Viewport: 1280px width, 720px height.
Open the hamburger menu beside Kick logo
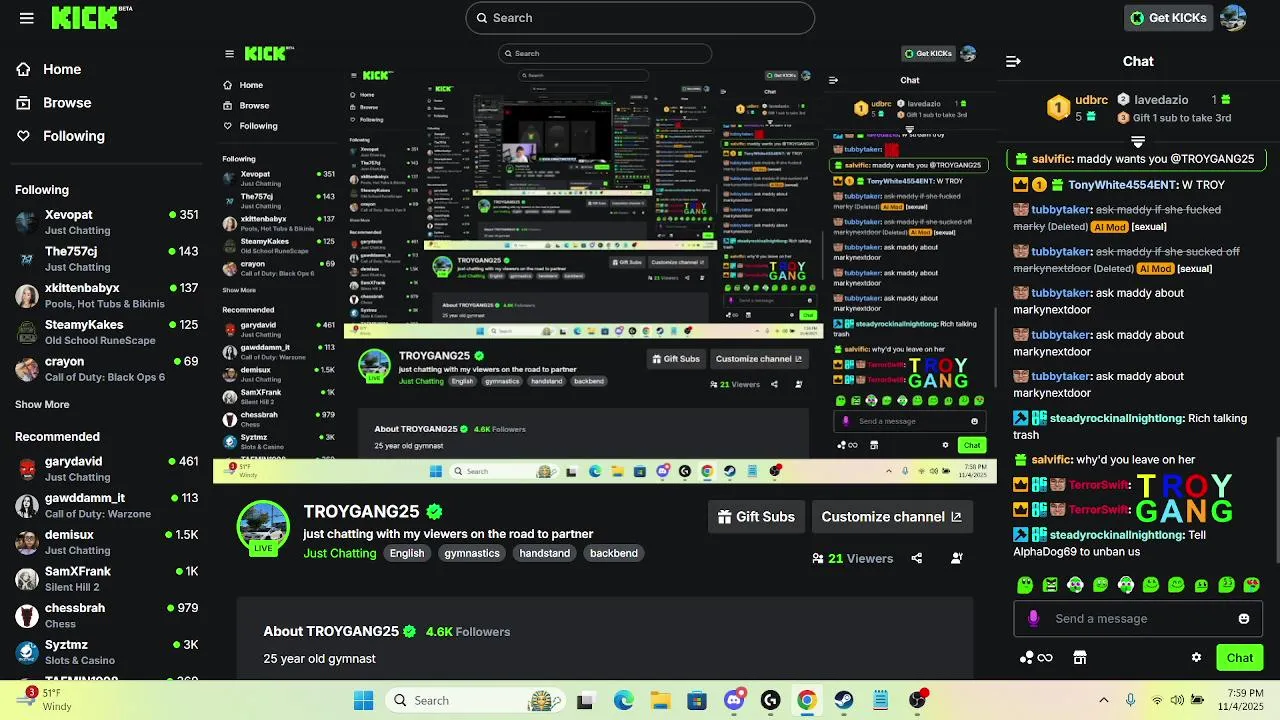tap(27, 18)
